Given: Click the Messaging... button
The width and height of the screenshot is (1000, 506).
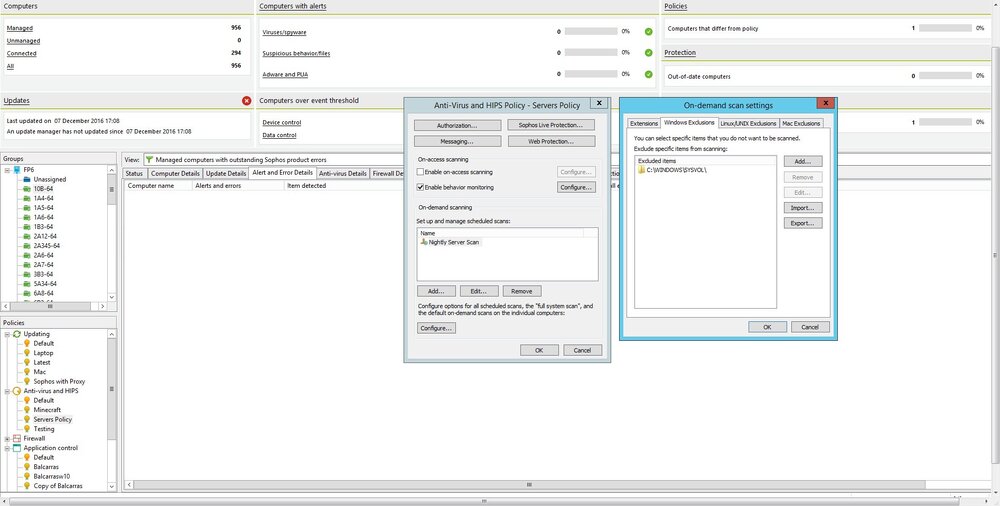Looking at the screenshot, I should [x=457, y=142].
